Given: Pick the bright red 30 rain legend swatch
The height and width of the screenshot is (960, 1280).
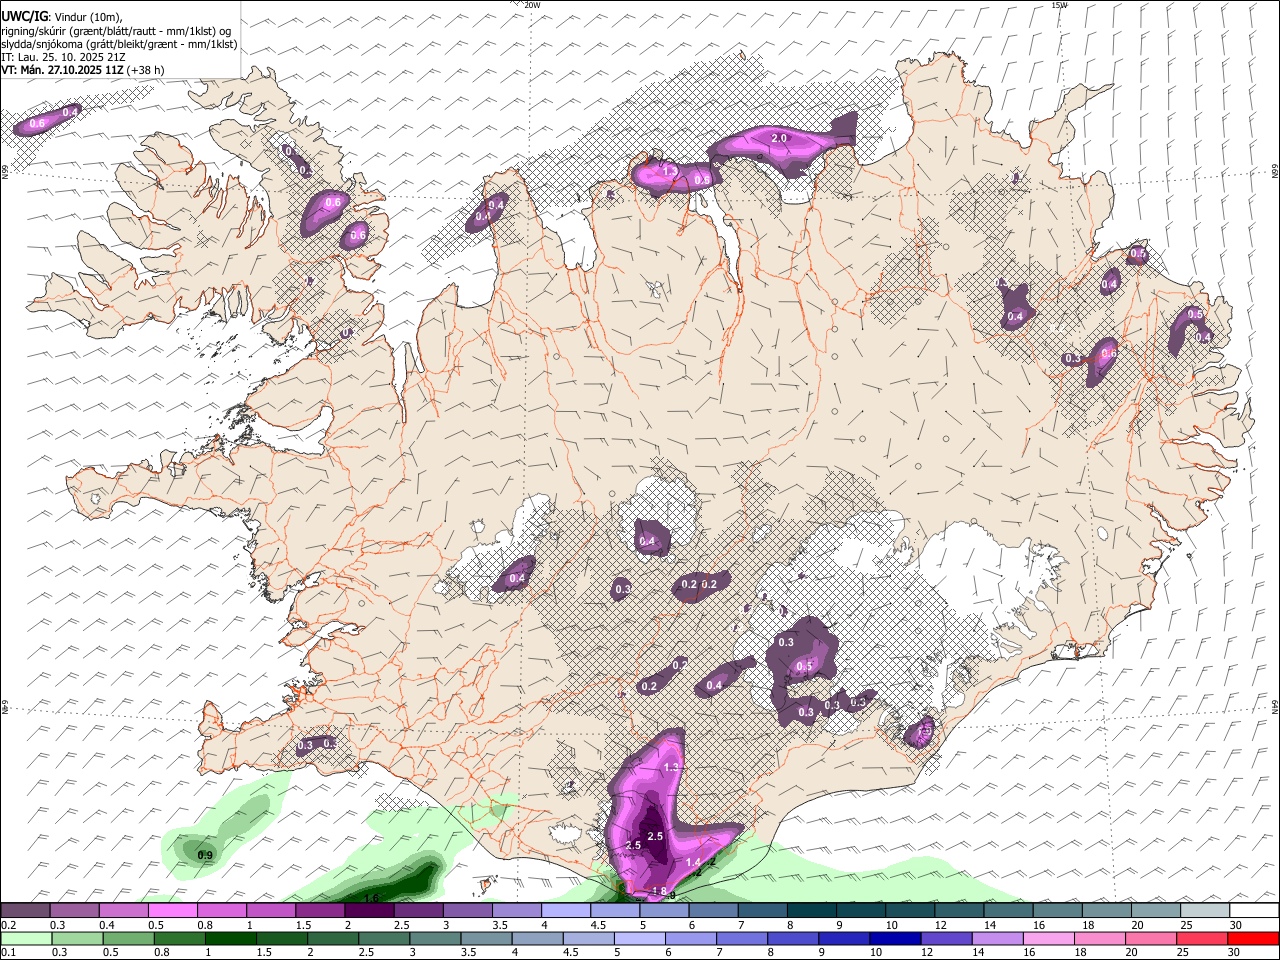Looking at the screenshot, I should tap(1252, 939).
